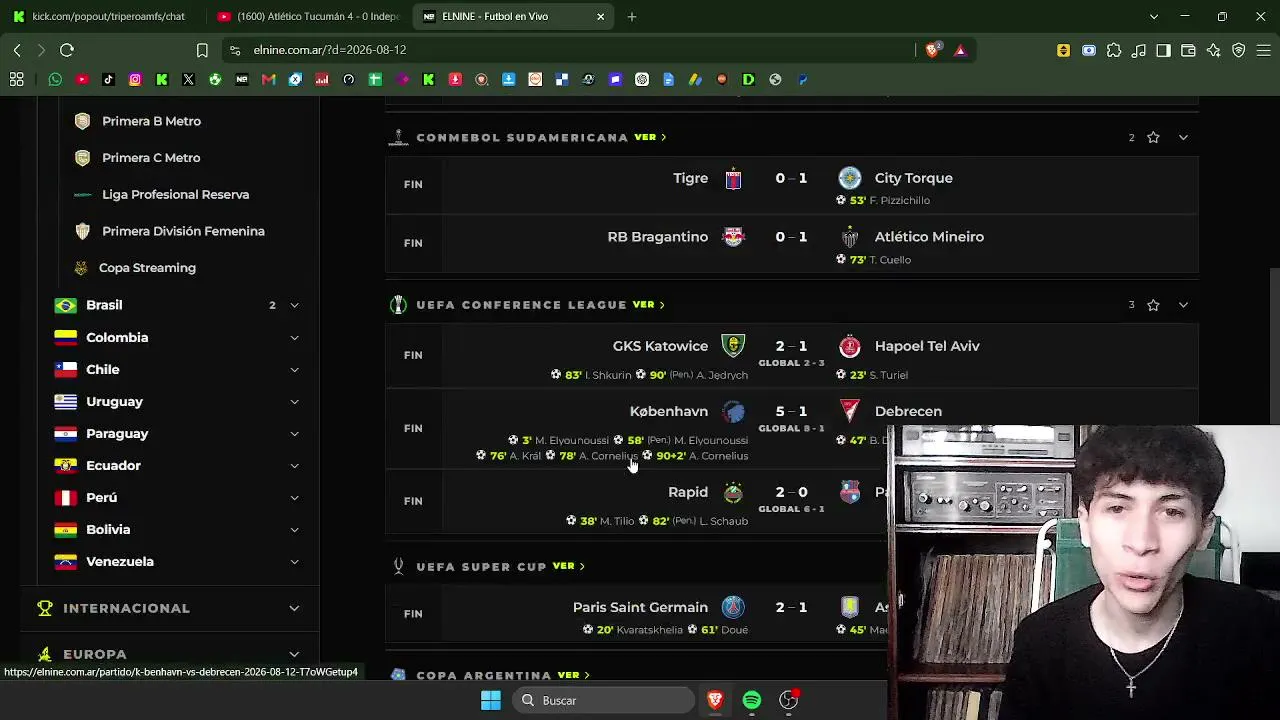Screen dimensions: 1280x720
Task: Open Primera C Metro in sidebar
Action: (151, 158)
